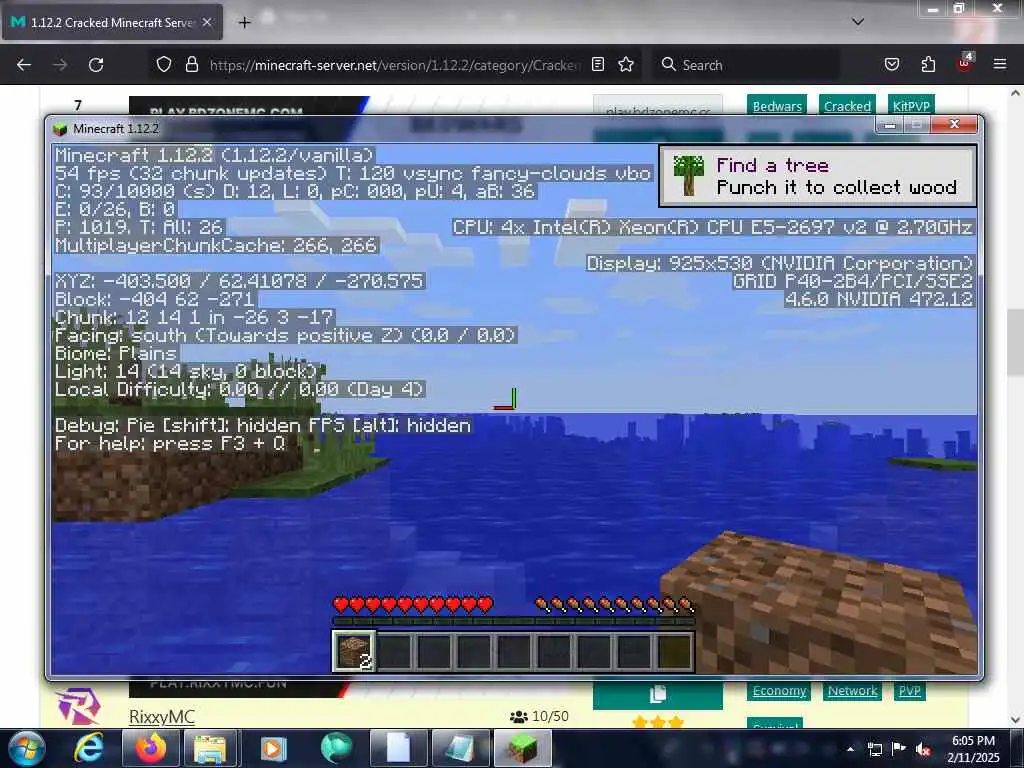Open the Firefox hamburger menu

[1000, 64]
